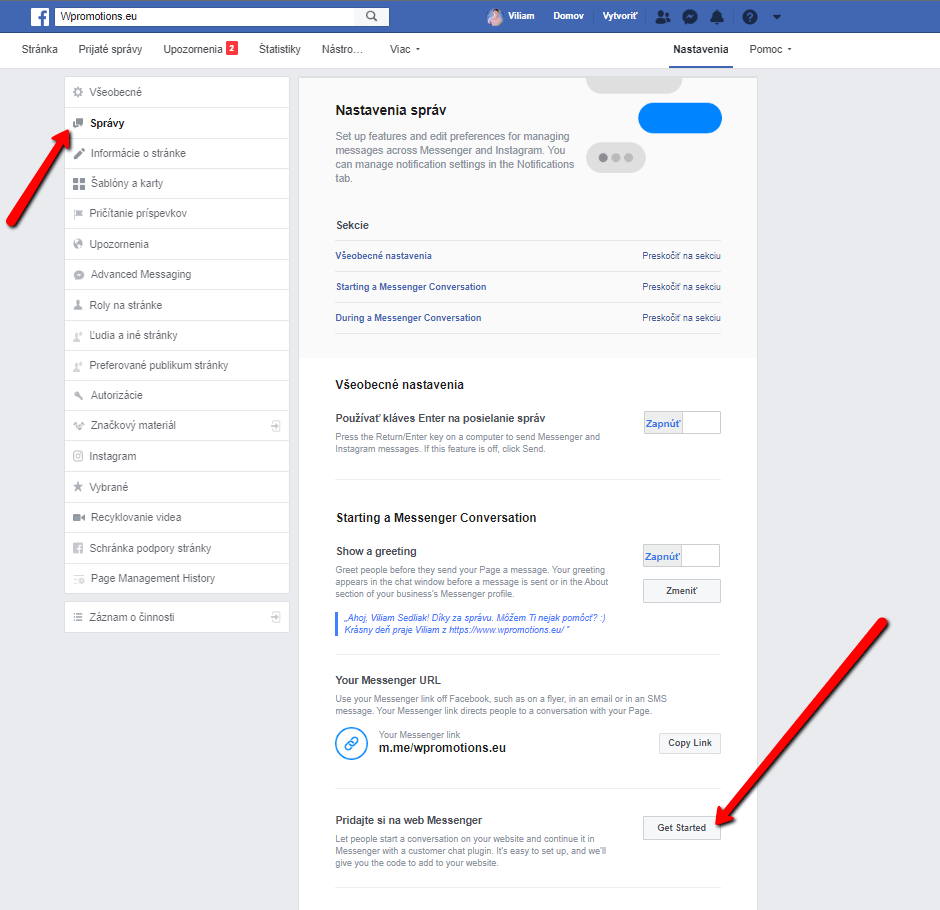Screen dimensions: 940x910
Task: Toggle Enter key sending switch
Action: (x=682, y=423)
